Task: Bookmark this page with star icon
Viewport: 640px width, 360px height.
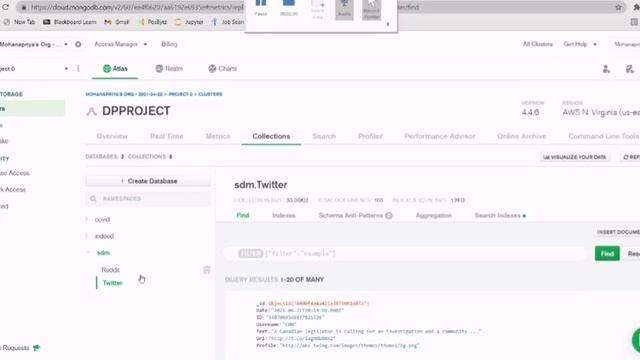Action: 618,7
